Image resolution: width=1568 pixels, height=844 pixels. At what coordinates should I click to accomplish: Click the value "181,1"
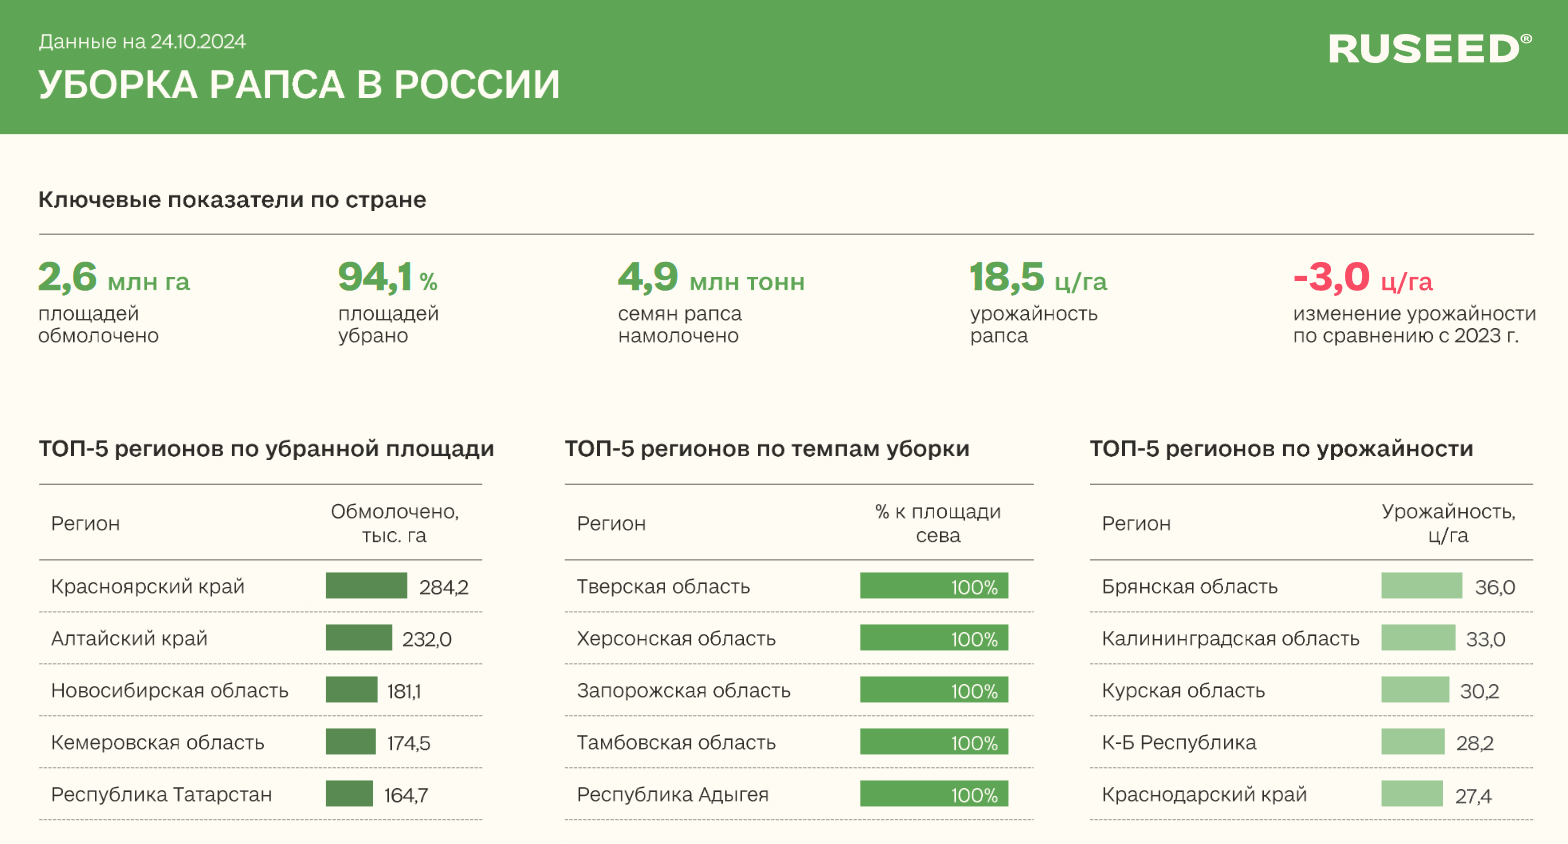[x=404, y=692]
